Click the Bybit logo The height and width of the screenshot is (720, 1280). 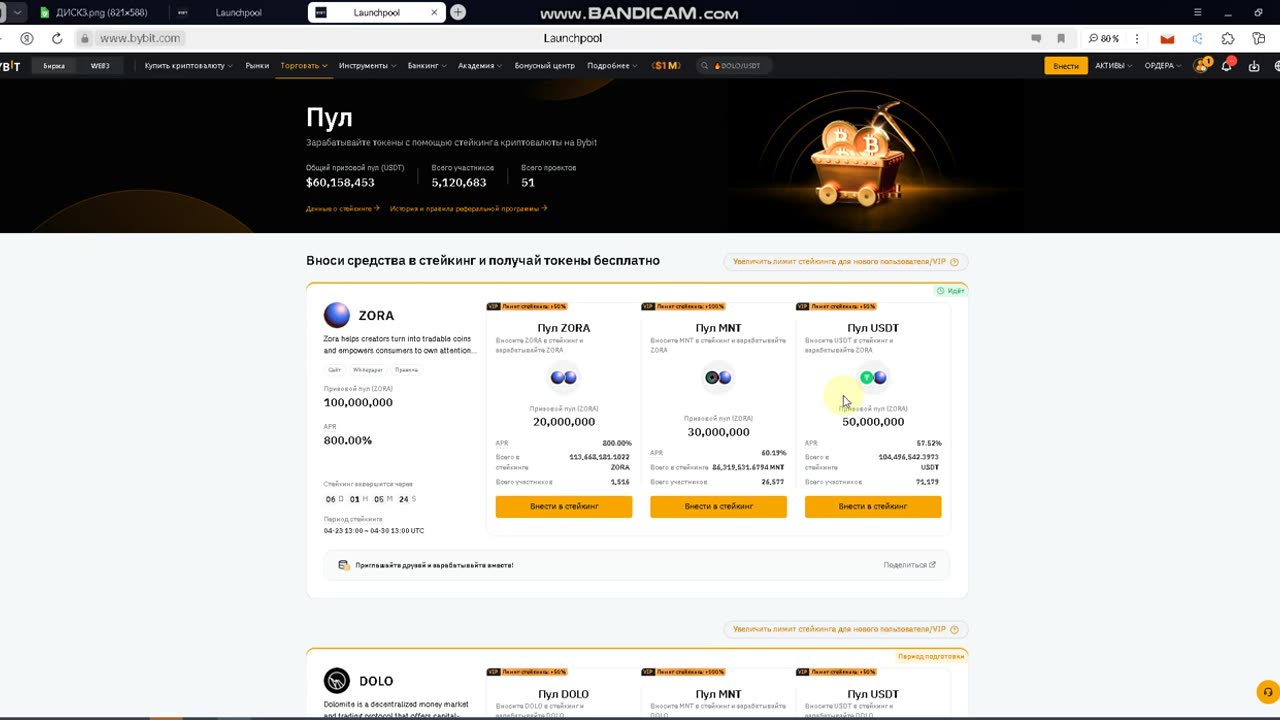coord(10,66)
